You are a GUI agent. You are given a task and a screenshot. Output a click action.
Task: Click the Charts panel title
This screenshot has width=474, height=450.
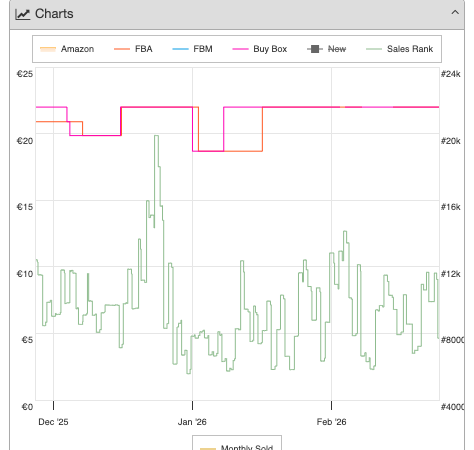54,14
